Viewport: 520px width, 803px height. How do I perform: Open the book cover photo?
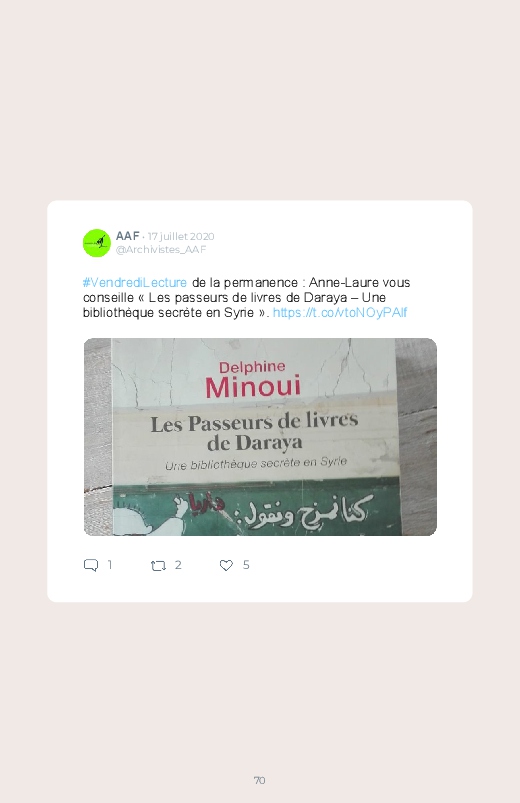click(x=260, y=437)
